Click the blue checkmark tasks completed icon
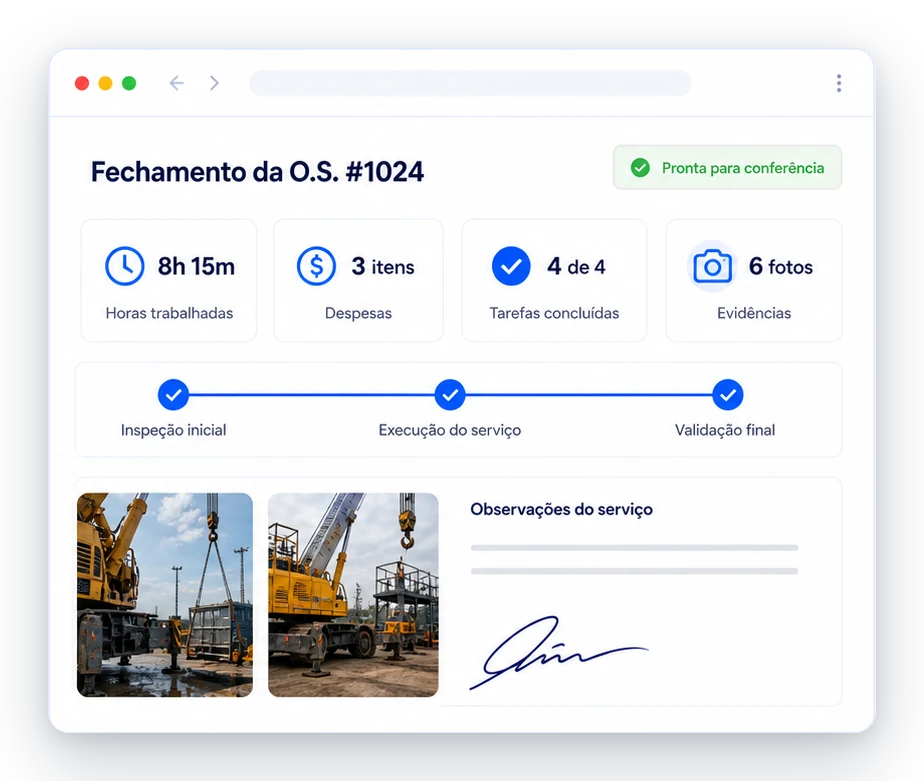Screen dimensions: 924x781 [x=511, y=266]
